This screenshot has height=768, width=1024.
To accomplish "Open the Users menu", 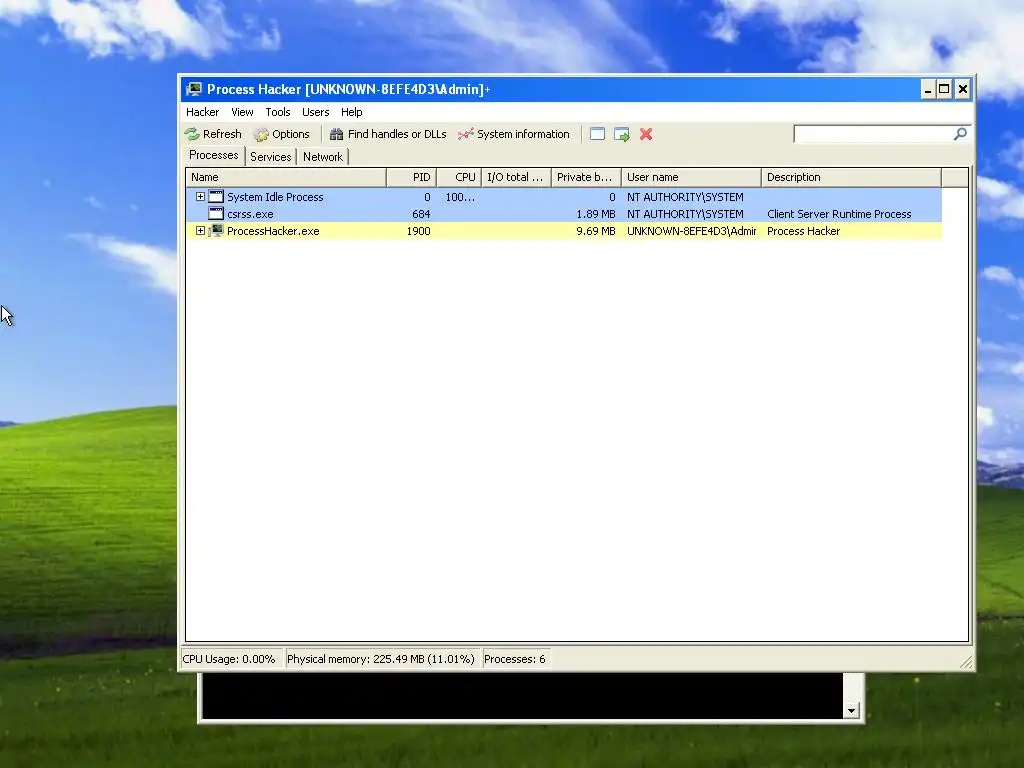I will coord(315,112).
